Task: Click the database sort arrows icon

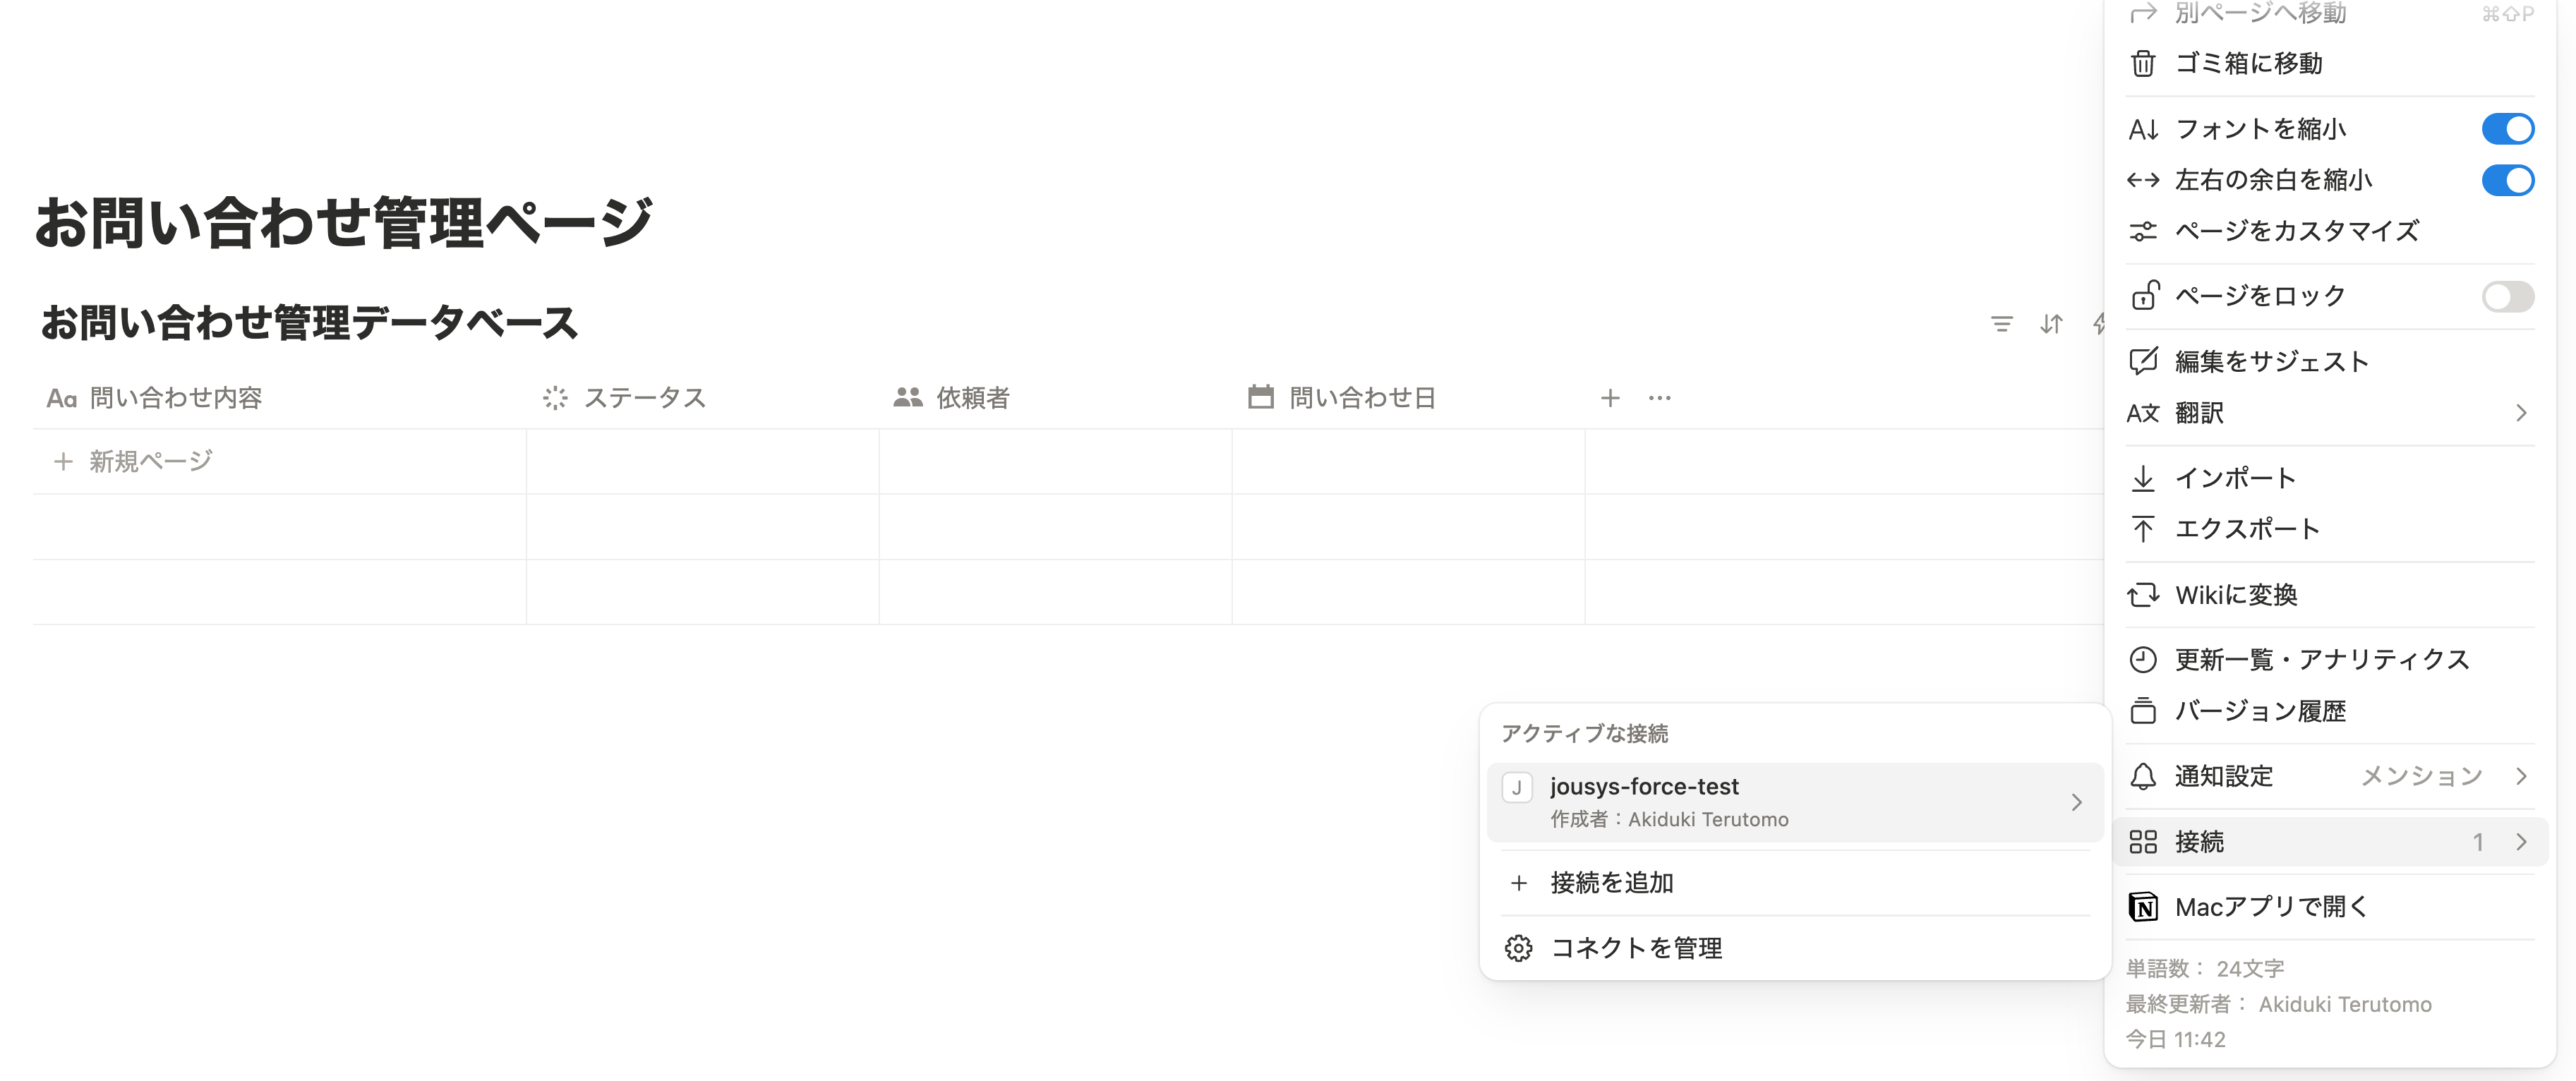Action: click(x=2051, y=324)
